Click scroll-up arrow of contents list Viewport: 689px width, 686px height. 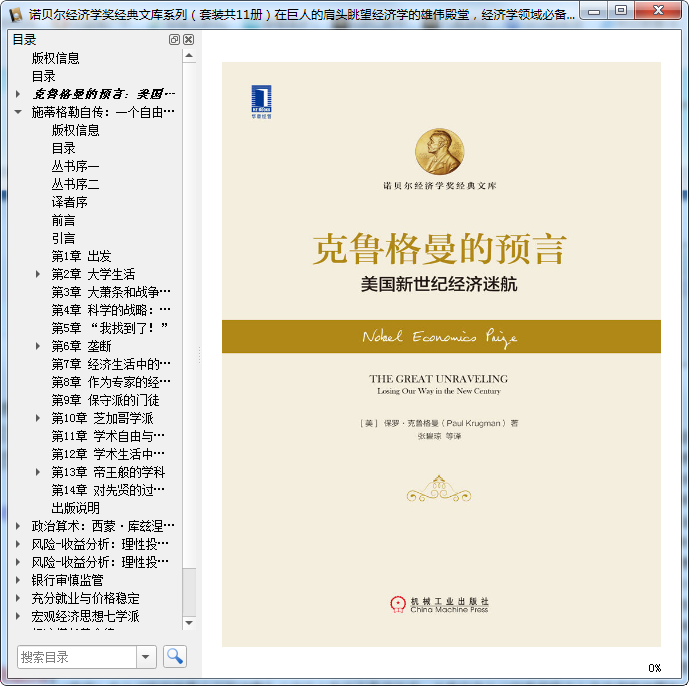[189, 56]
